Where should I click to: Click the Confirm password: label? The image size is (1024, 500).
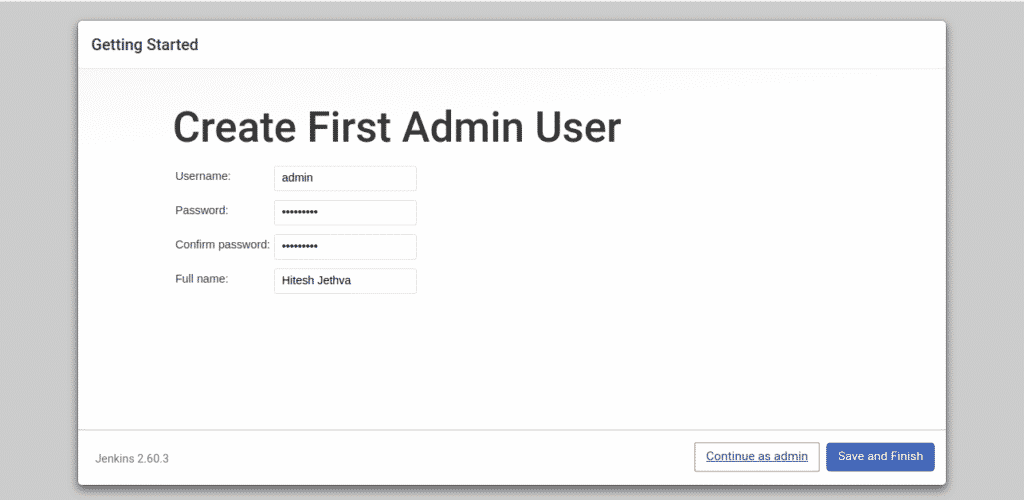click(x=223, y=245)
